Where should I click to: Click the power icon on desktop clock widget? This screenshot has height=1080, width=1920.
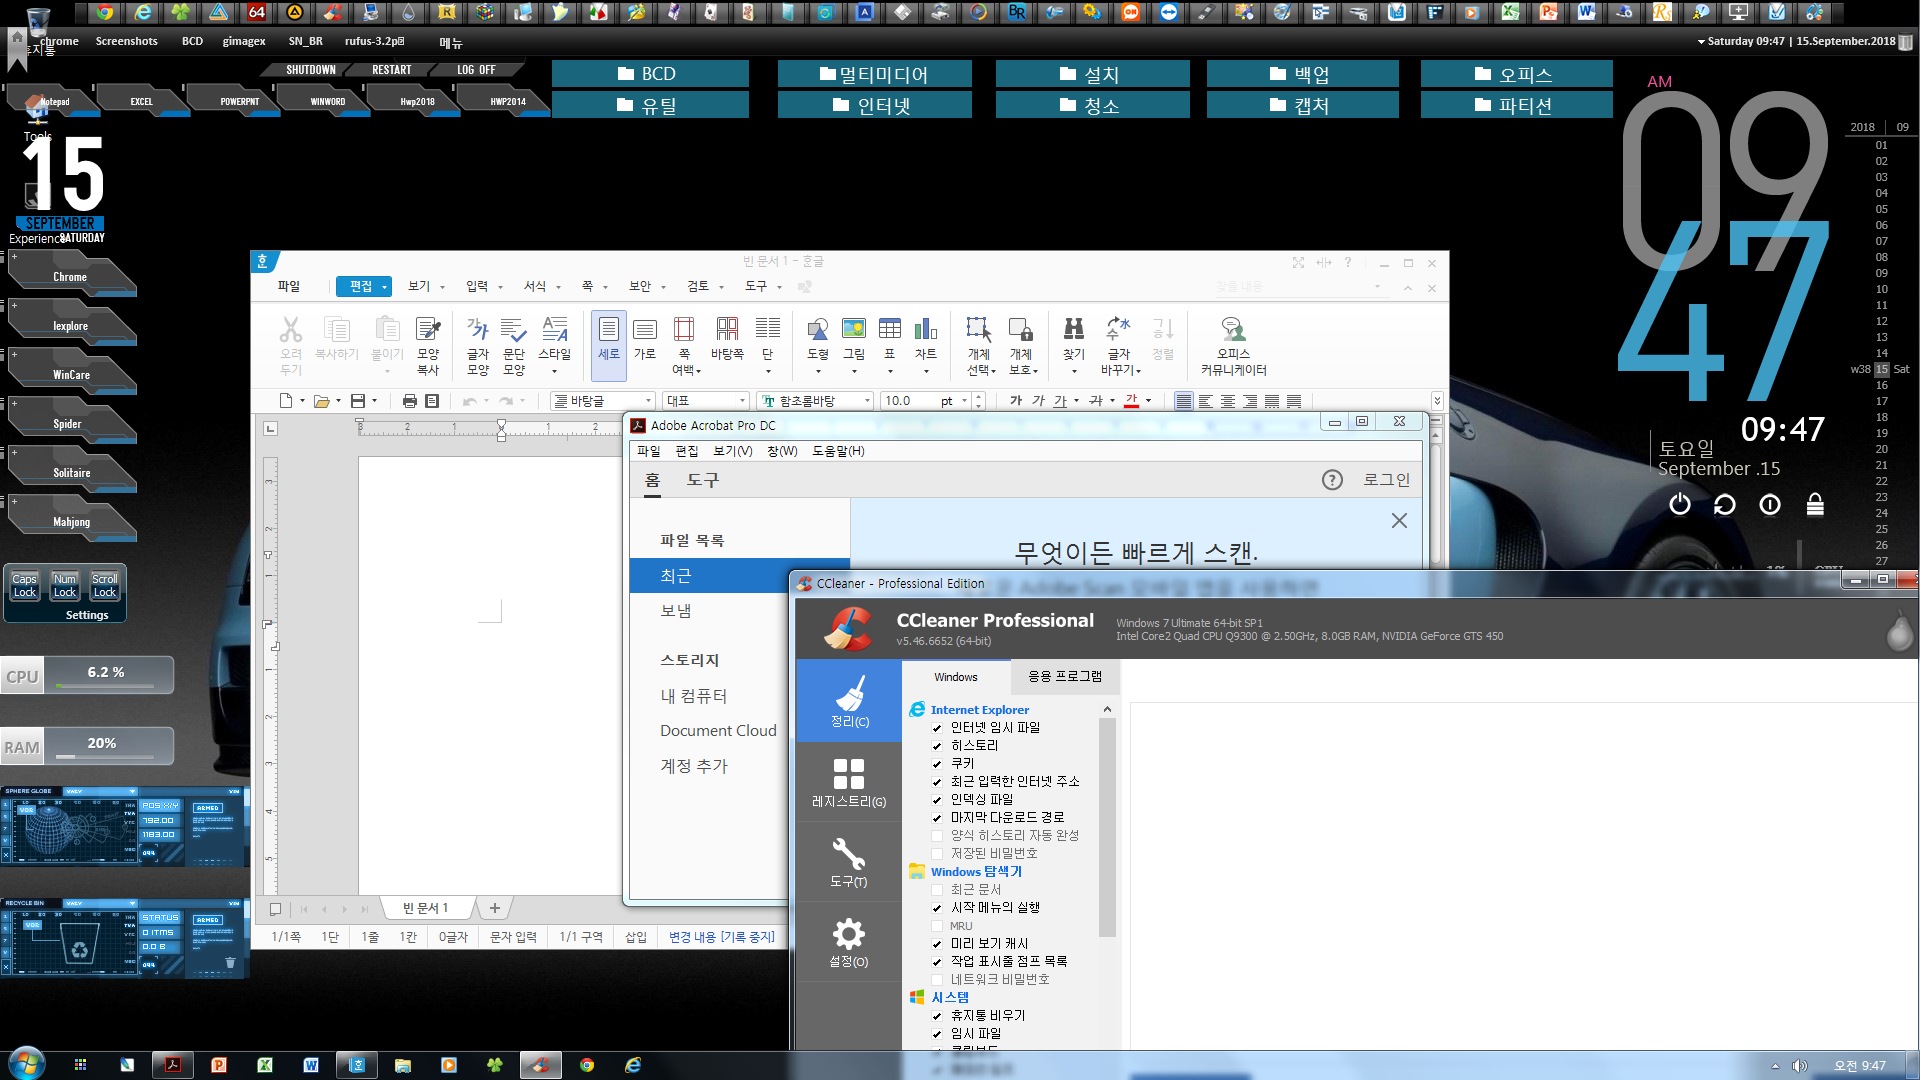point(1680,504)
